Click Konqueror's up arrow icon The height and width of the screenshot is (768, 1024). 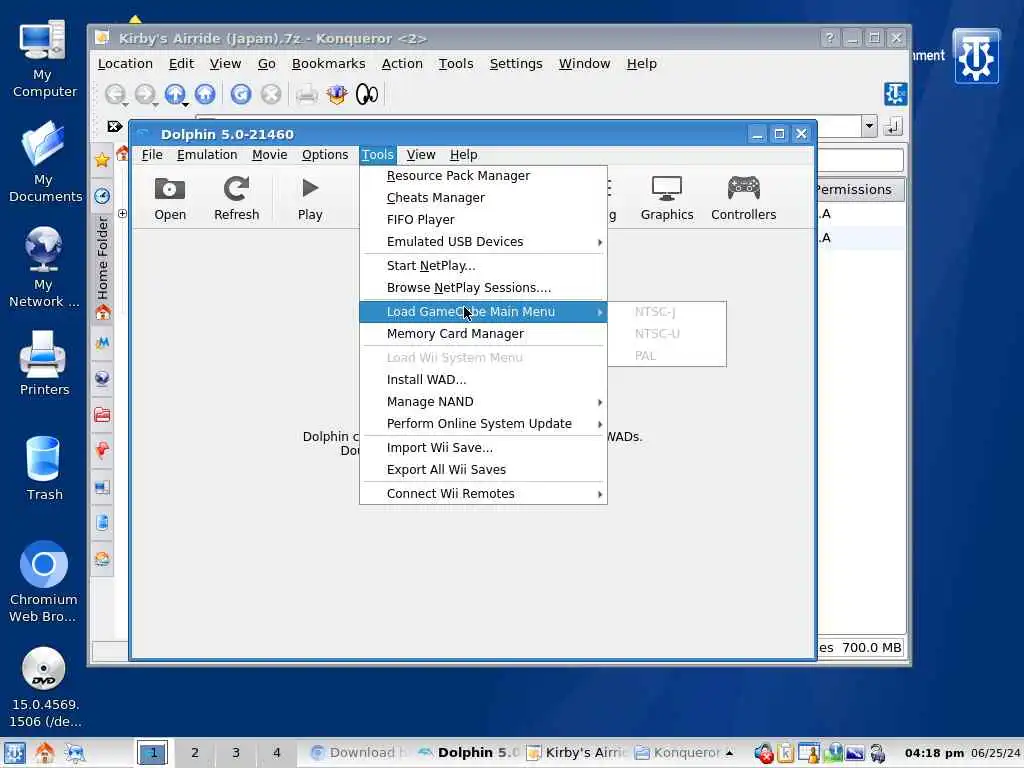pos(175,94)
